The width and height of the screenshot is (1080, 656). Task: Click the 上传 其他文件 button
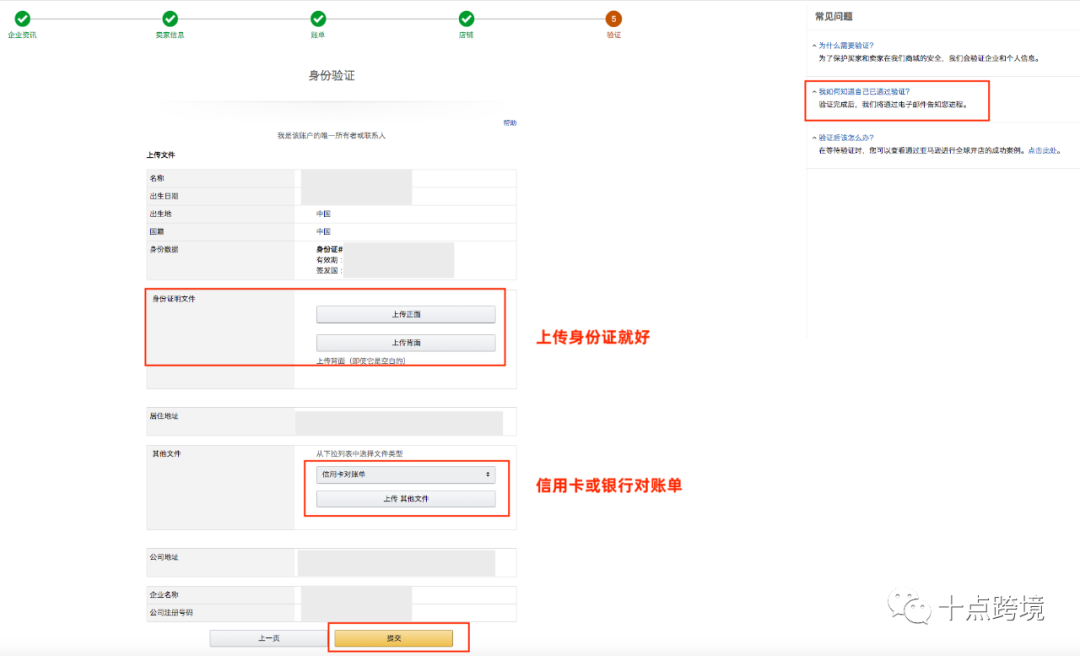click(406, 499)
